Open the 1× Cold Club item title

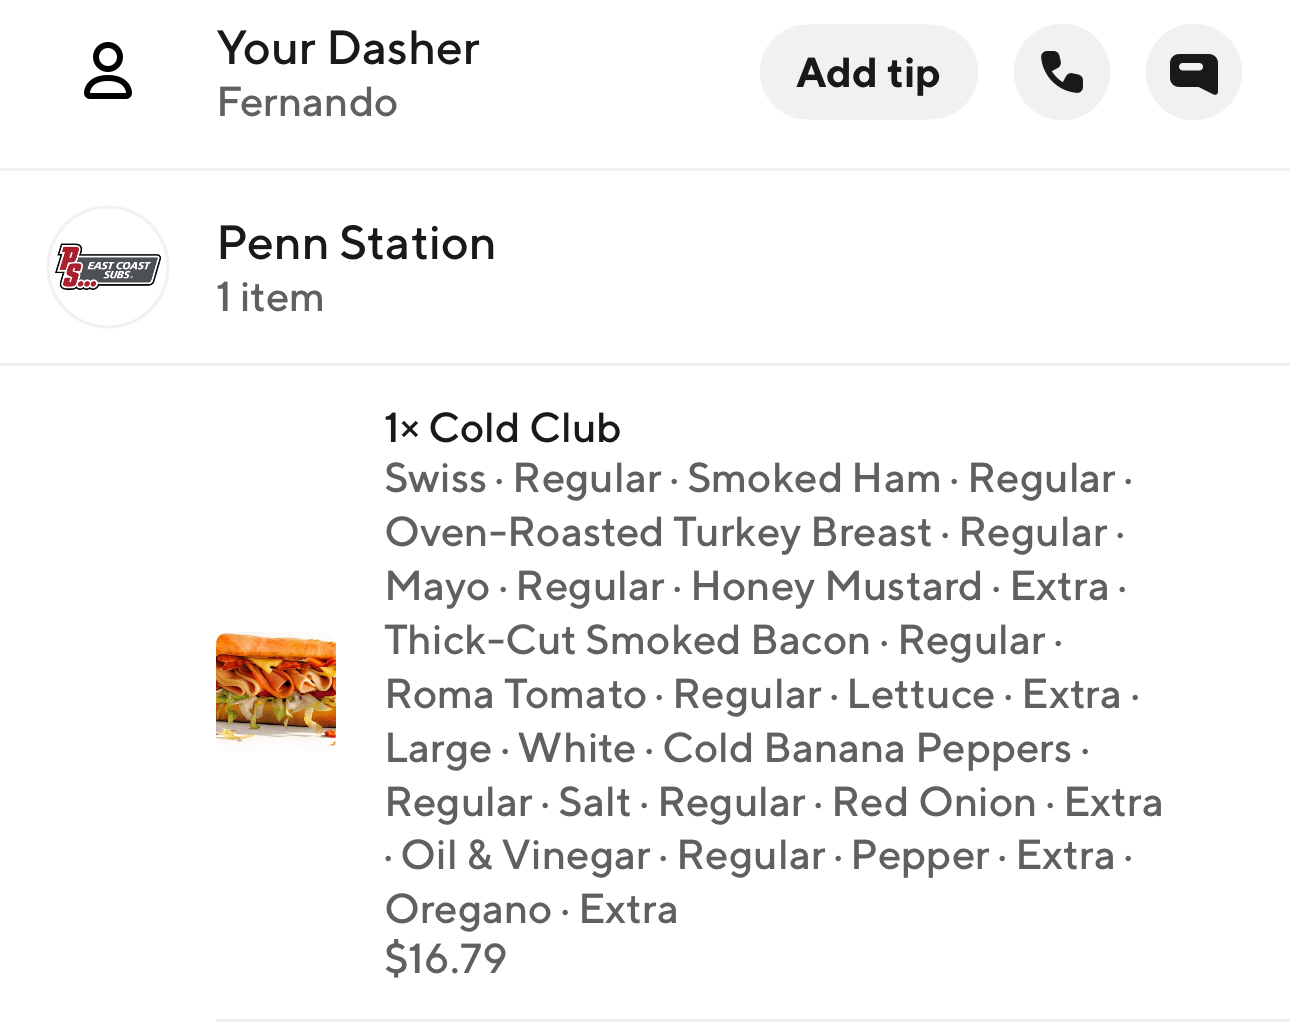click(502, 428)
